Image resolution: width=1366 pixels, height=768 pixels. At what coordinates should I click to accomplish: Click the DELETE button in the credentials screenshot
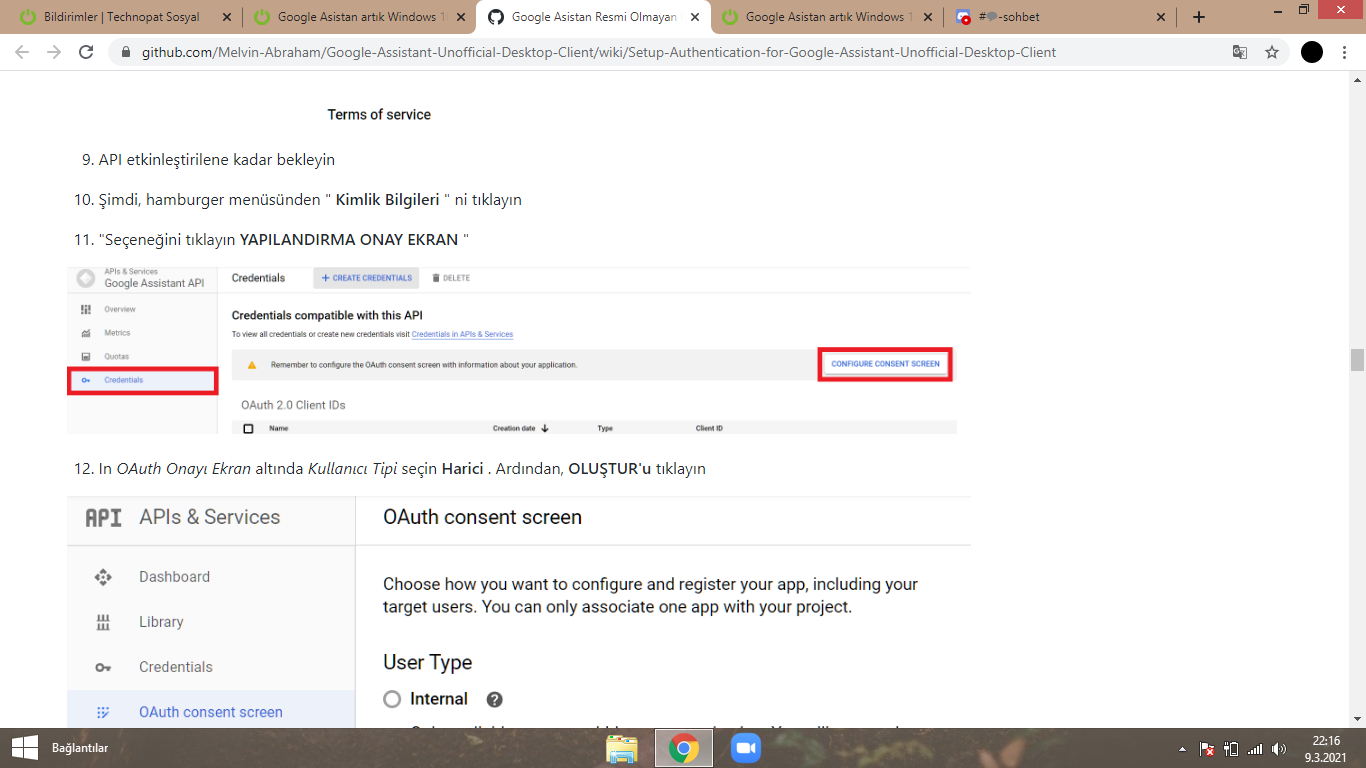click(x=451, y=278)
